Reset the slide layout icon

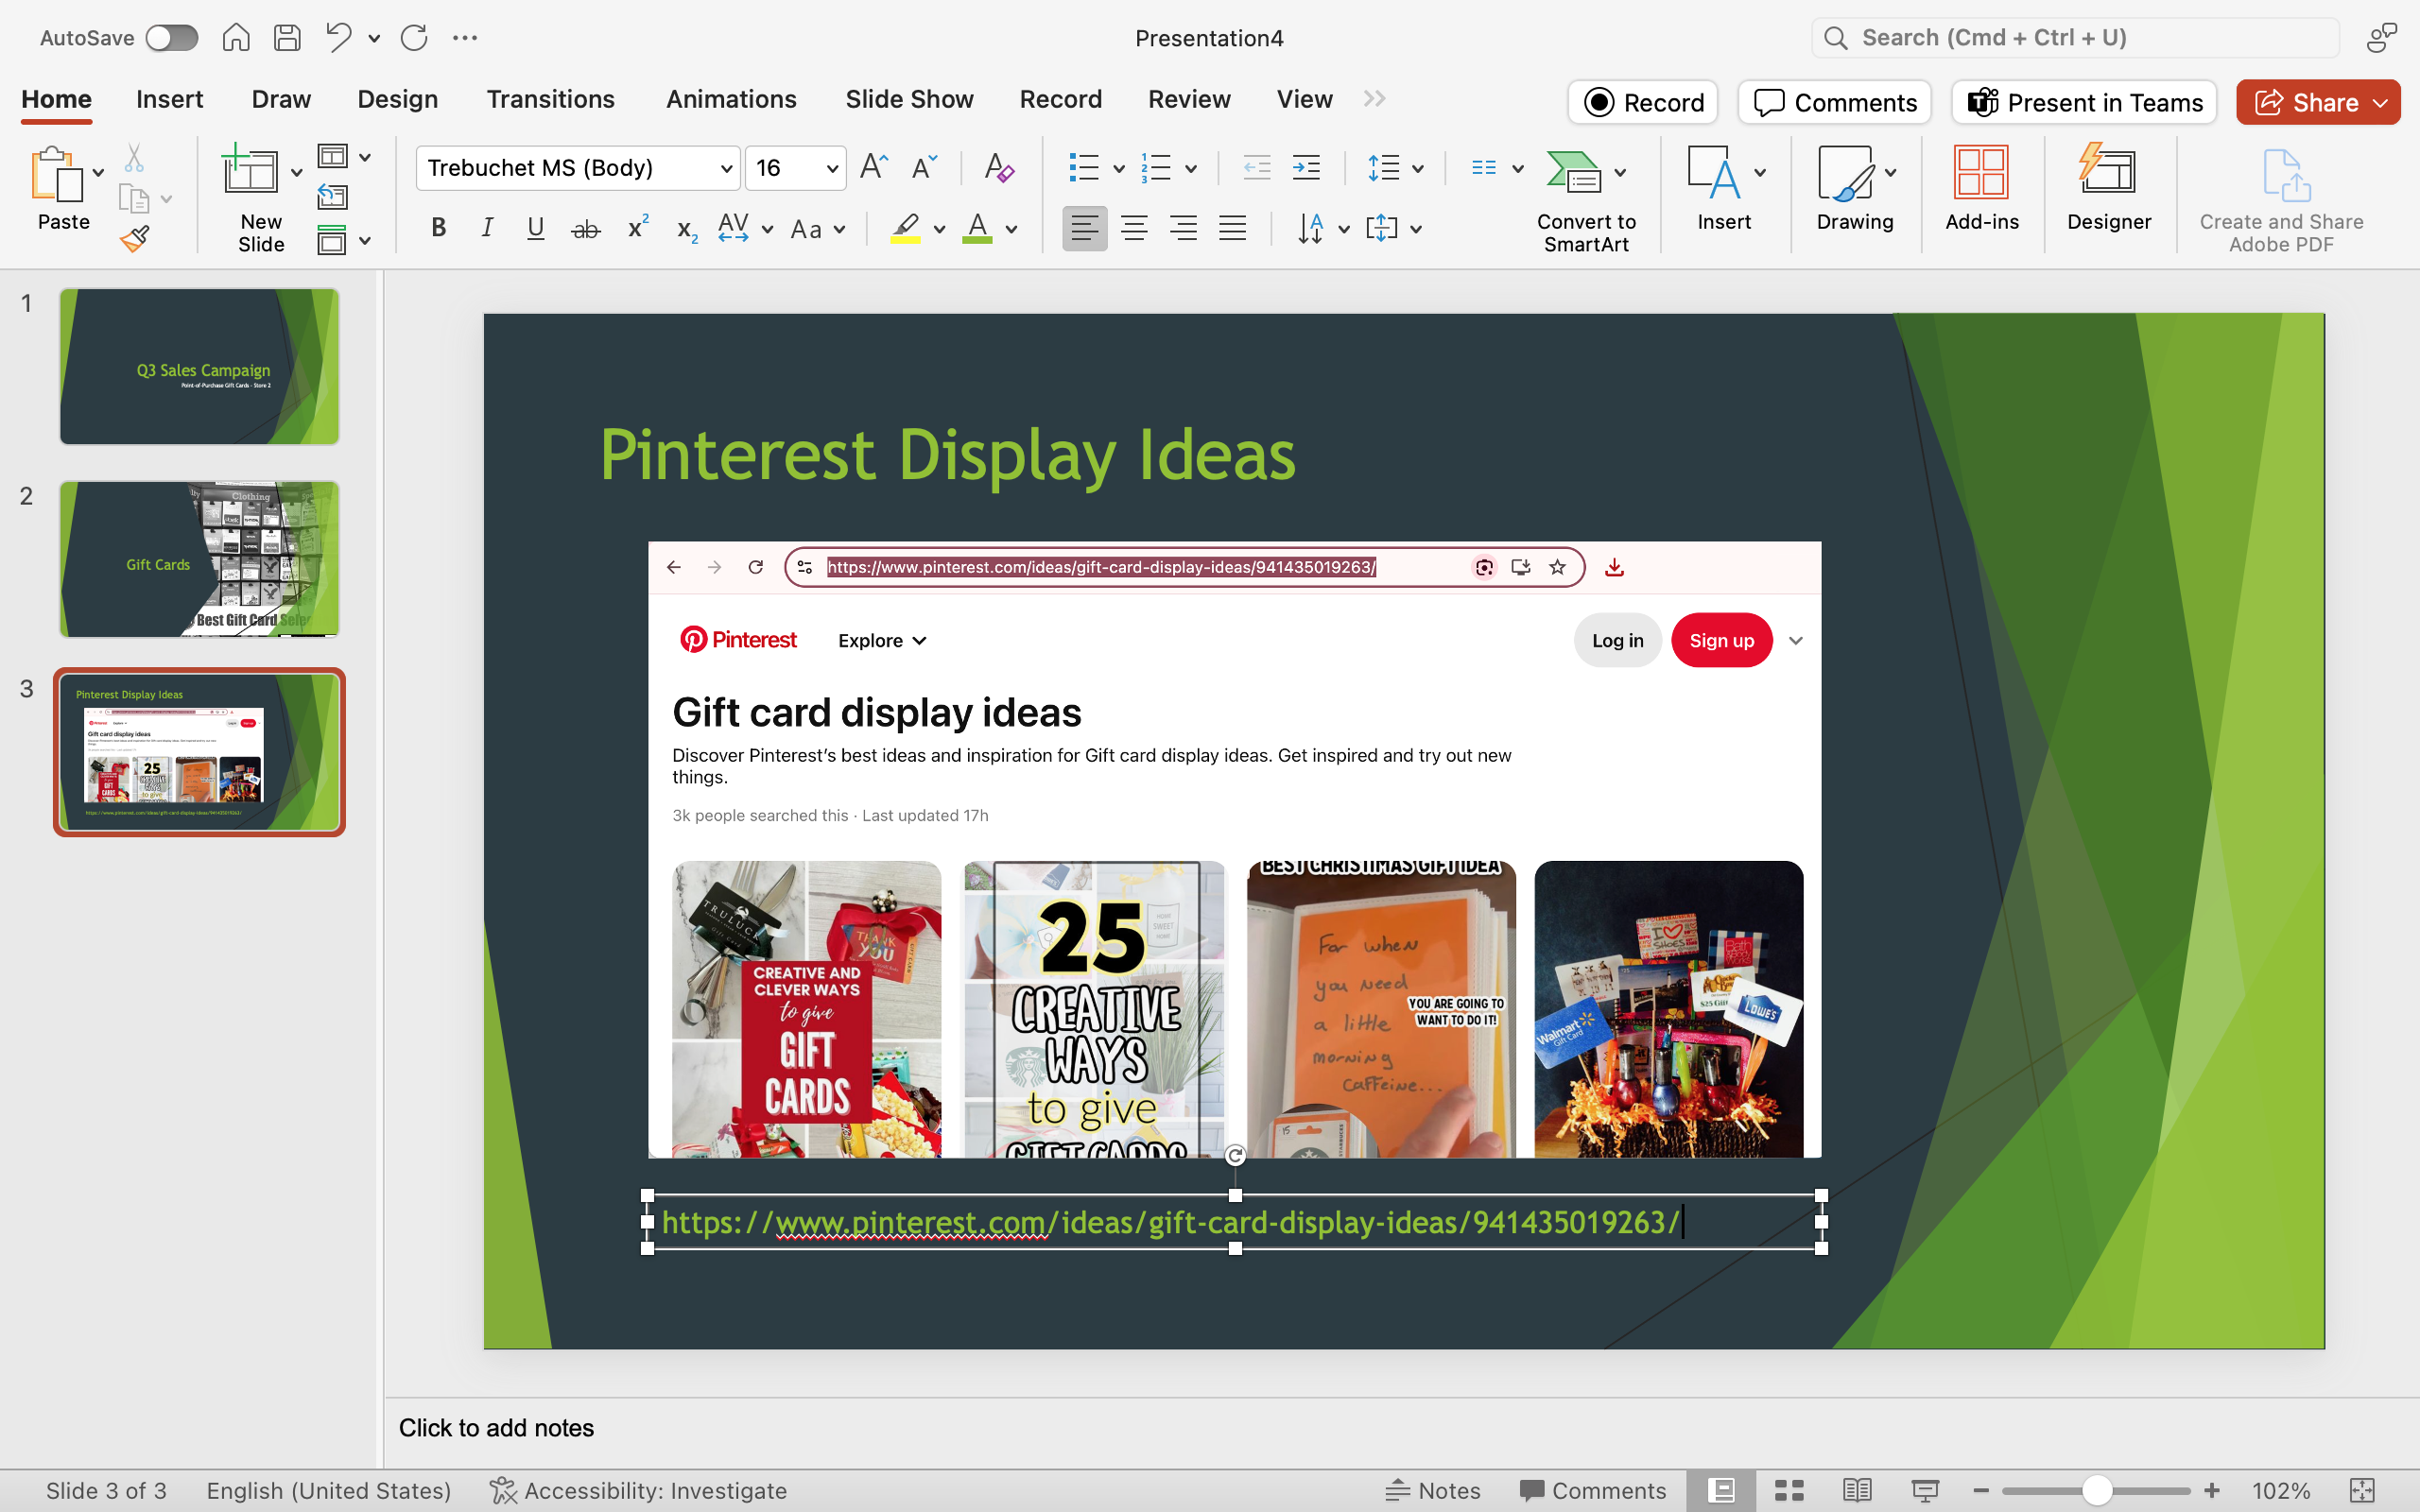point(332,197)
